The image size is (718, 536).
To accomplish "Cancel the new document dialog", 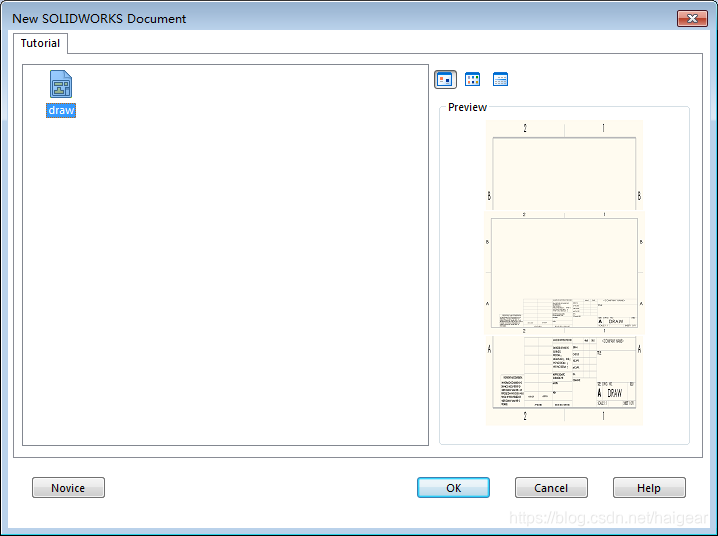I will point(551,487).
